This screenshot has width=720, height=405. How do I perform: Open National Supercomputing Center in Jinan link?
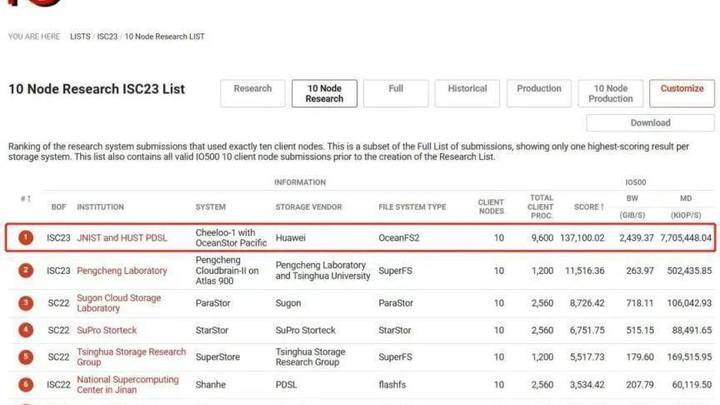point(128,384)
